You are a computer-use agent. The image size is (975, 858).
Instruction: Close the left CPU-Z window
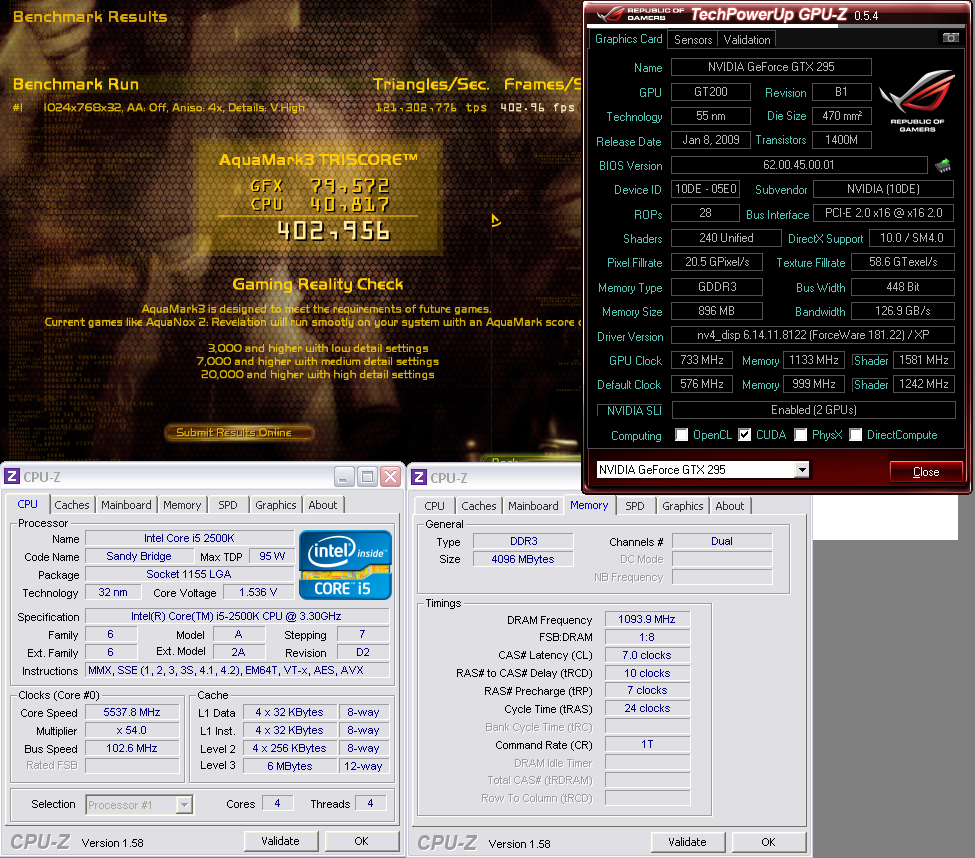390,477
